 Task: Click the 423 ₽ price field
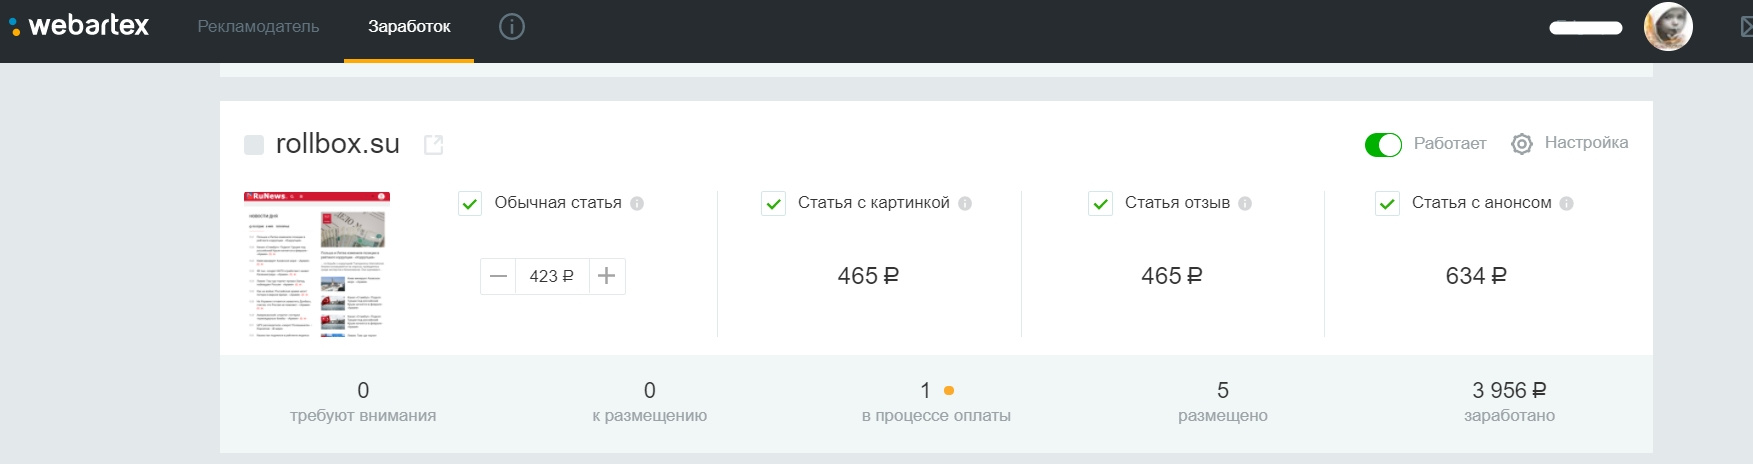point(552,276)
